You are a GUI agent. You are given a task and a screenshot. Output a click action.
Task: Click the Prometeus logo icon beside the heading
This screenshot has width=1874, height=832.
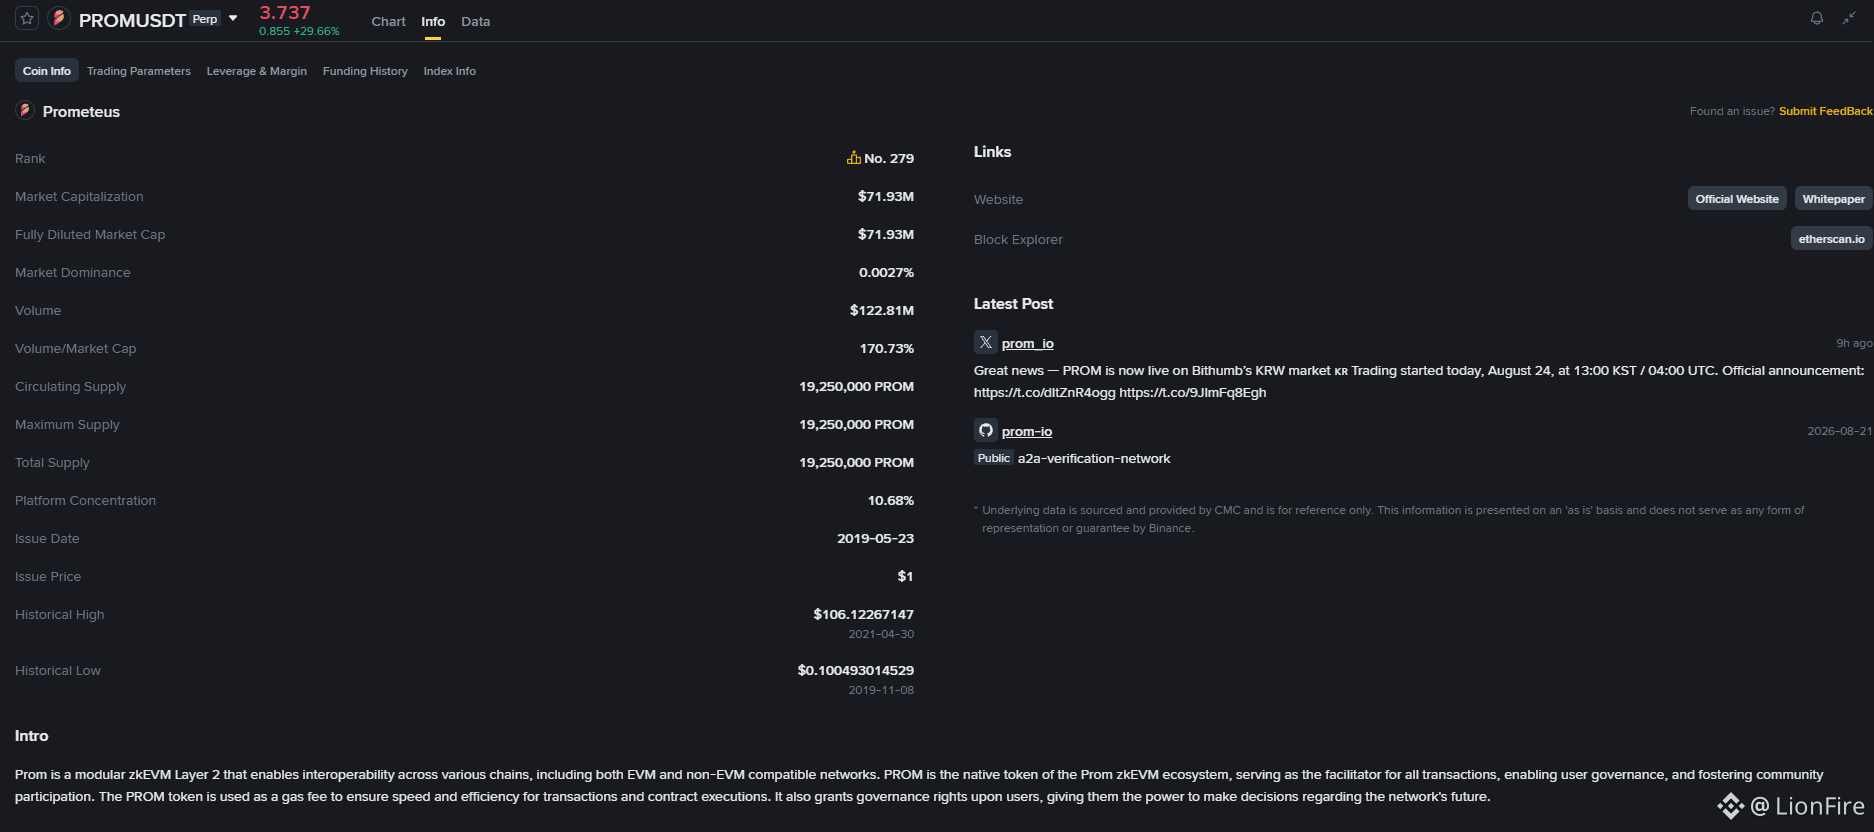(25, 110)
